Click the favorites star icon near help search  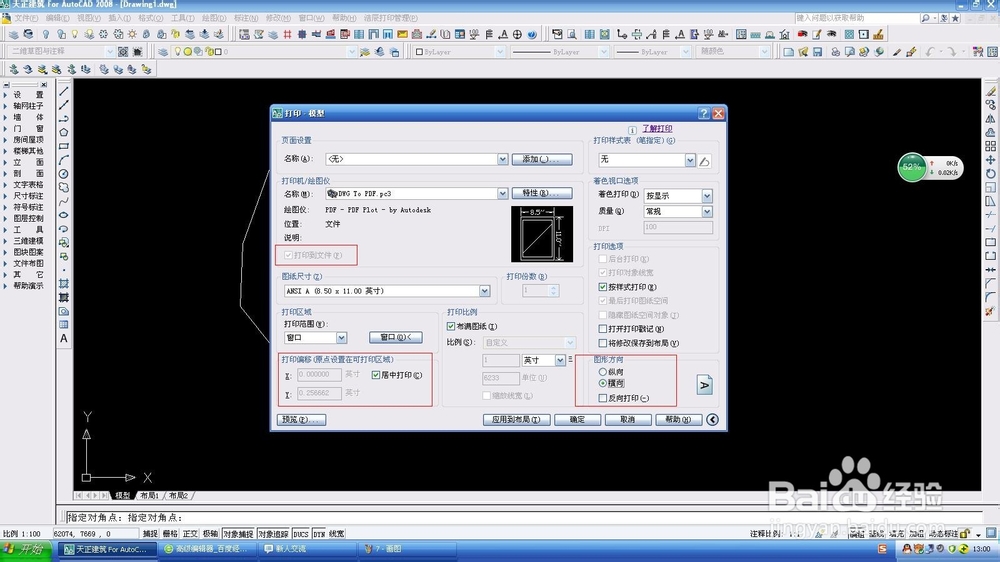(x=955, y=18)
